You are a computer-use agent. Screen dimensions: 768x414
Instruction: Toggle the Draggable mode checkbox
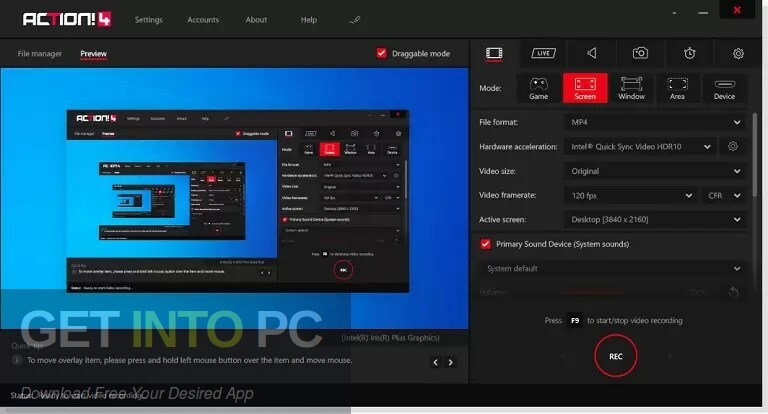(x=381, y=53)
